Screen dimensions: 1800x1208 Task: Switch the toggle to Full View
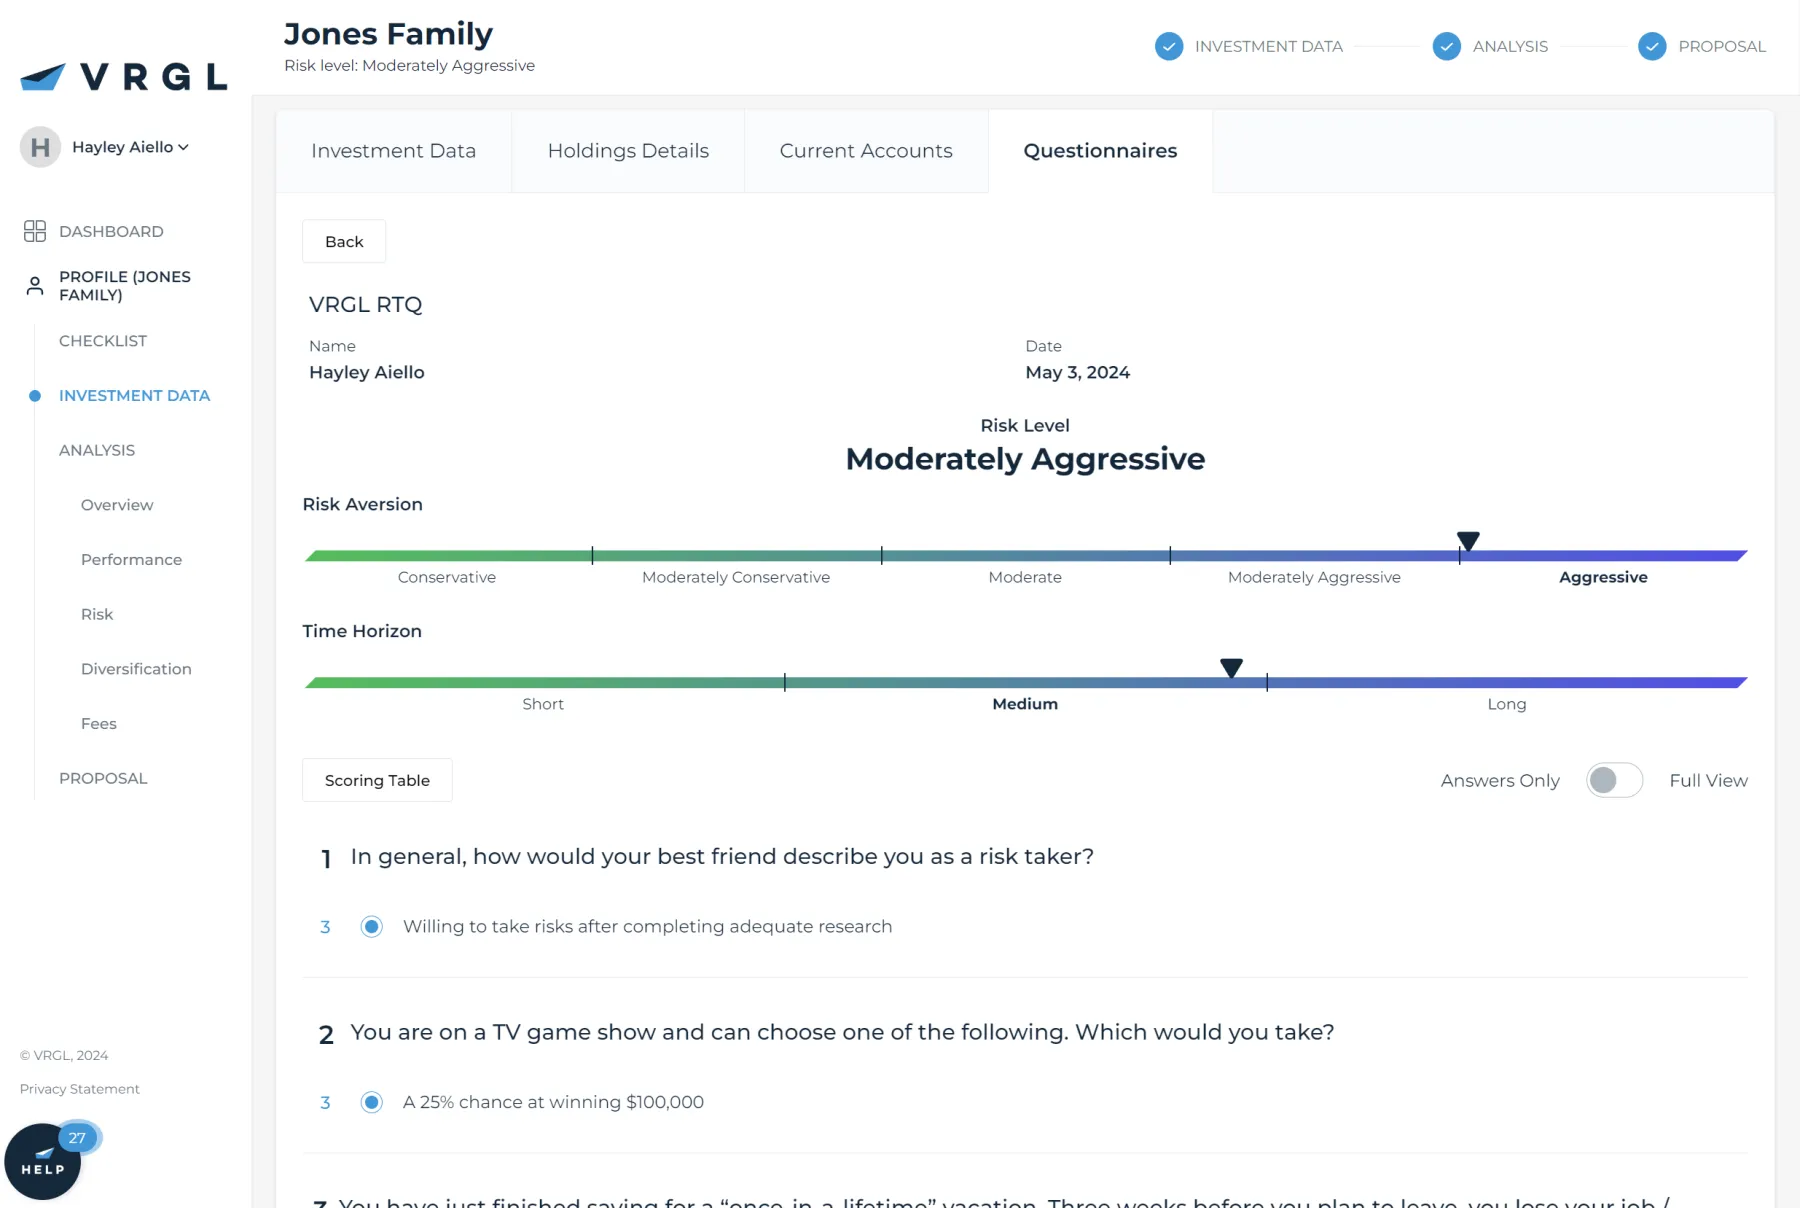coord(1614,780)
